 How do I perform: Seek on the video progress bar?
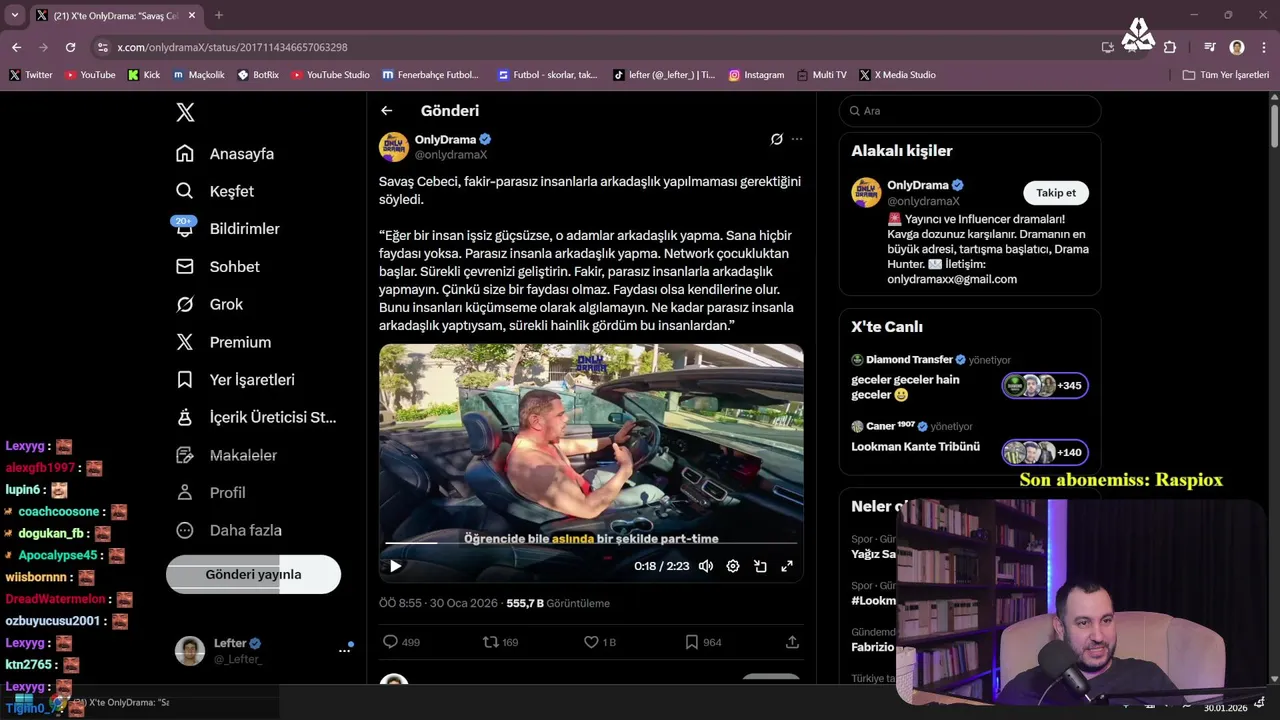591,543
